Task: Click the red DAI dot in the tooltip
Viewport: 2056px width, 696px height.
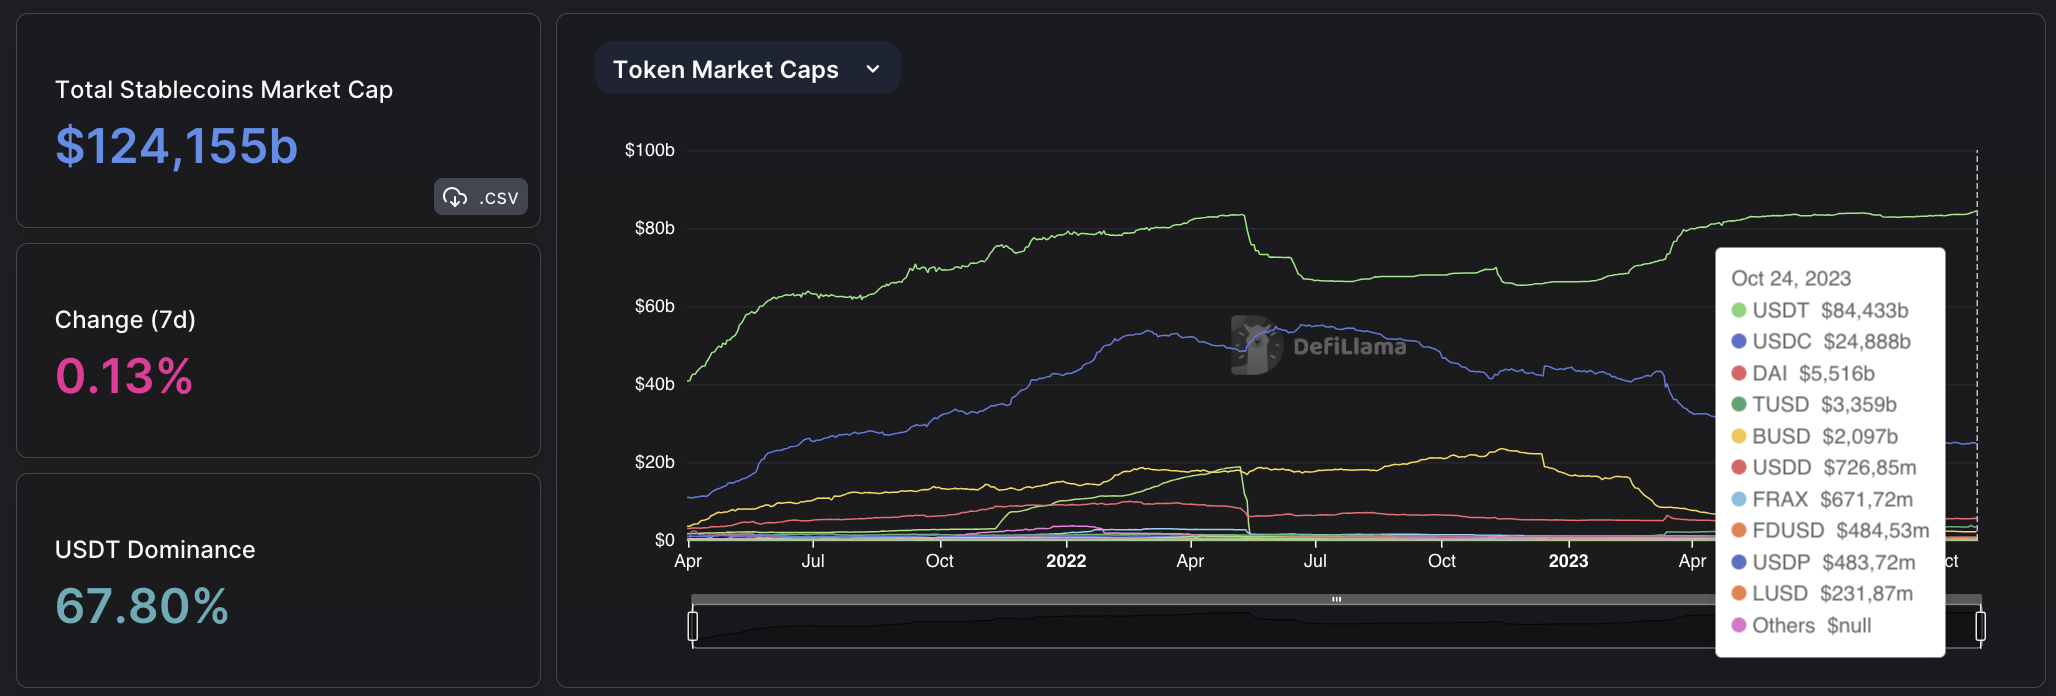Action: 1739,374
